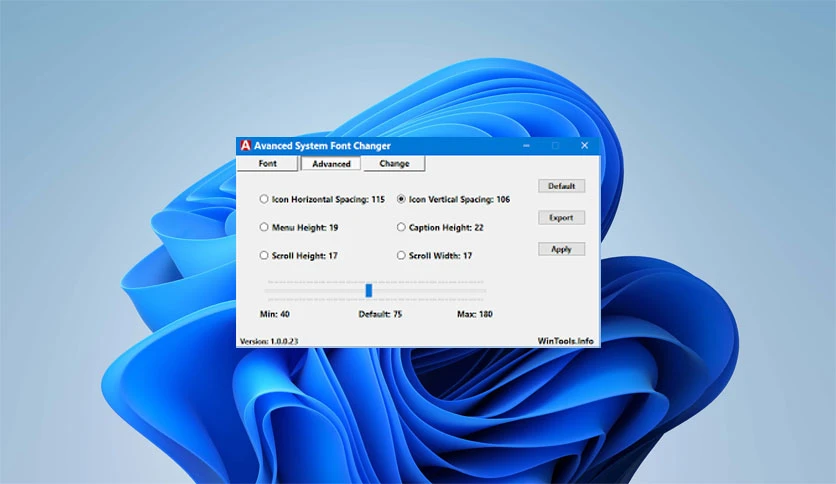Click the Max: 180 label
This screenshot has height=484, width=836.
click(475, 314)
